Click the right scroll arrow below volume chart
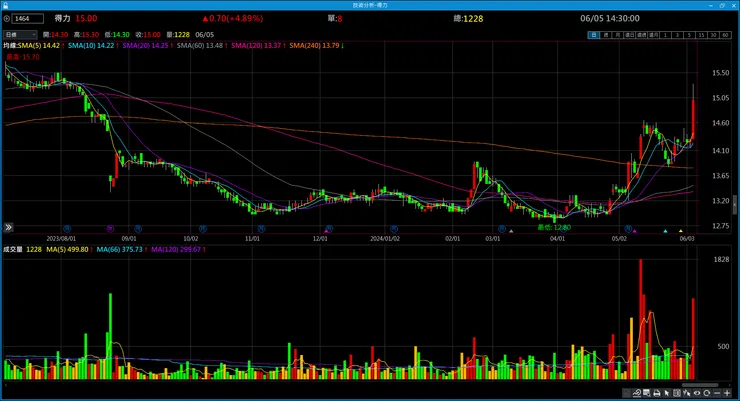Screen dimensions: 740x401 point(730,385)
